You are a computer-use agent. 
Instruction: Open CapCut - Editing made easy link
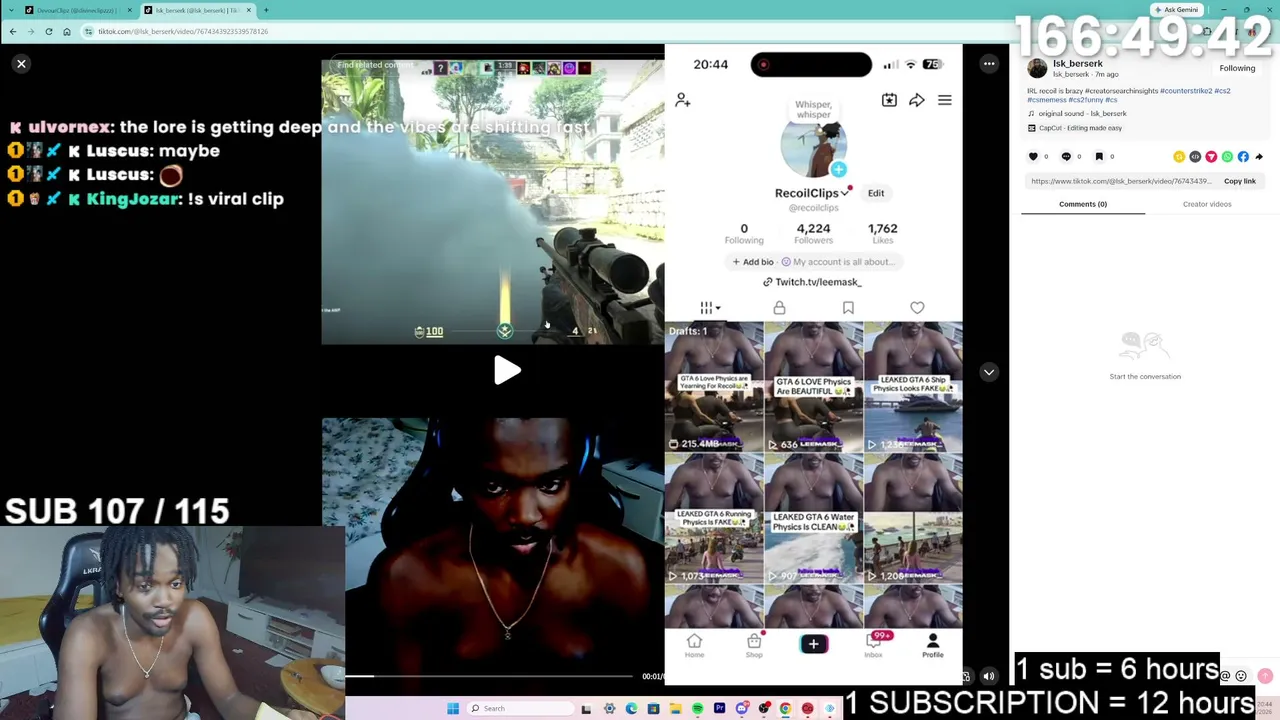pyautogui.click(x=1075, y=128)
